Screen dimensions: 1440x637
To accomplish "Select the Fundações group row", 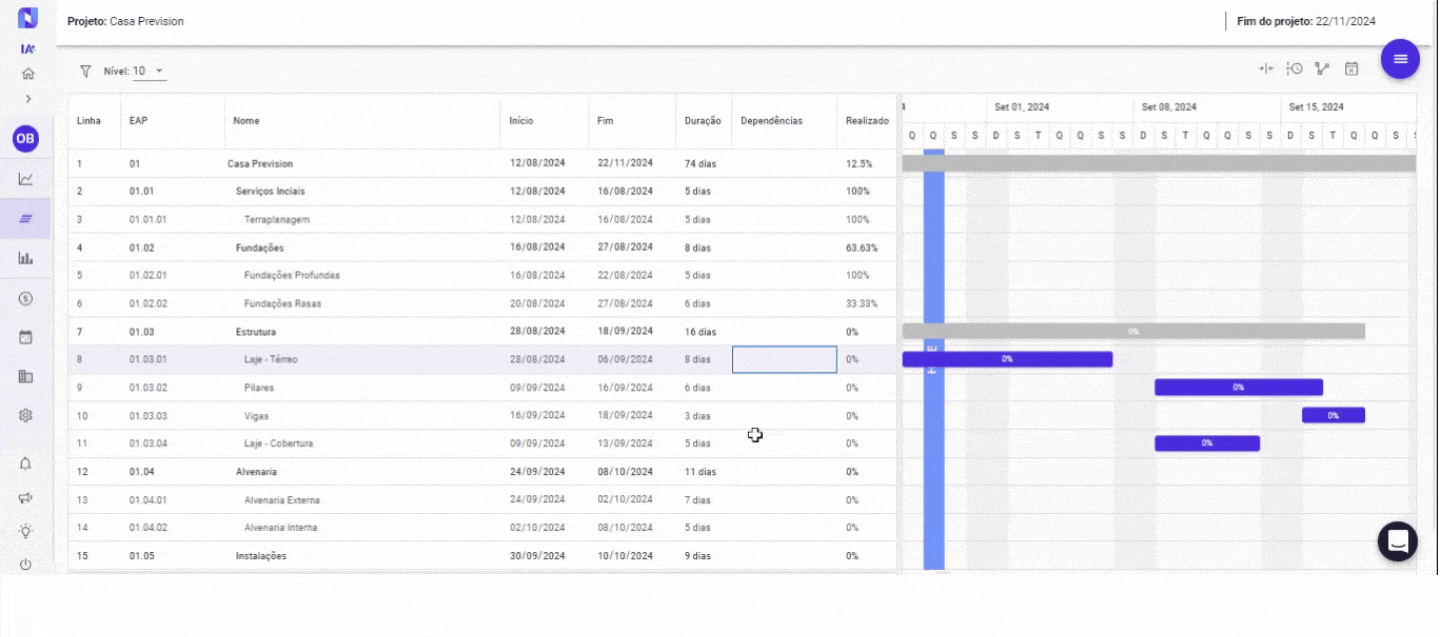I will [x=482, y=247].
